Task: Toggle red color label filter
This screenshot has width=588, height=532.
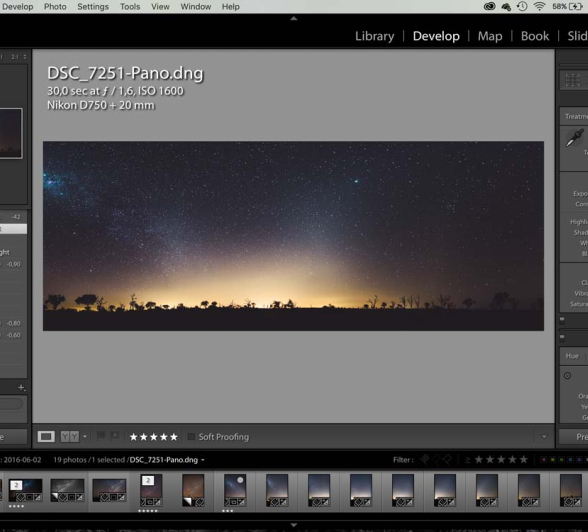Action: pos(544,459)
